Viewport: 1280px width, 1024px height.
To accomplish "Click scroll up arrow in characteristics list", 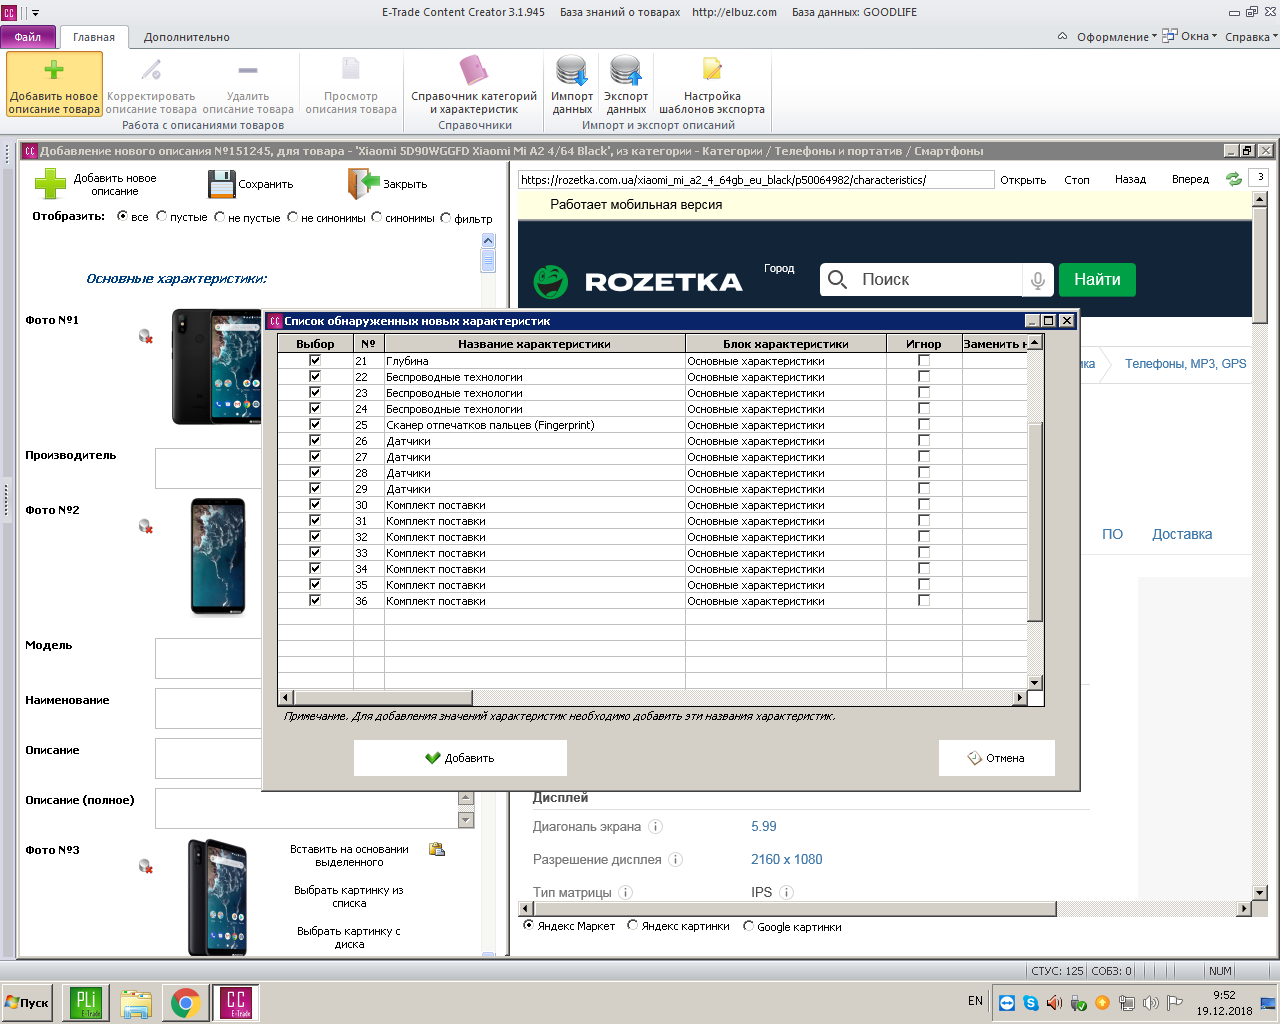I will click(1035, 342).
